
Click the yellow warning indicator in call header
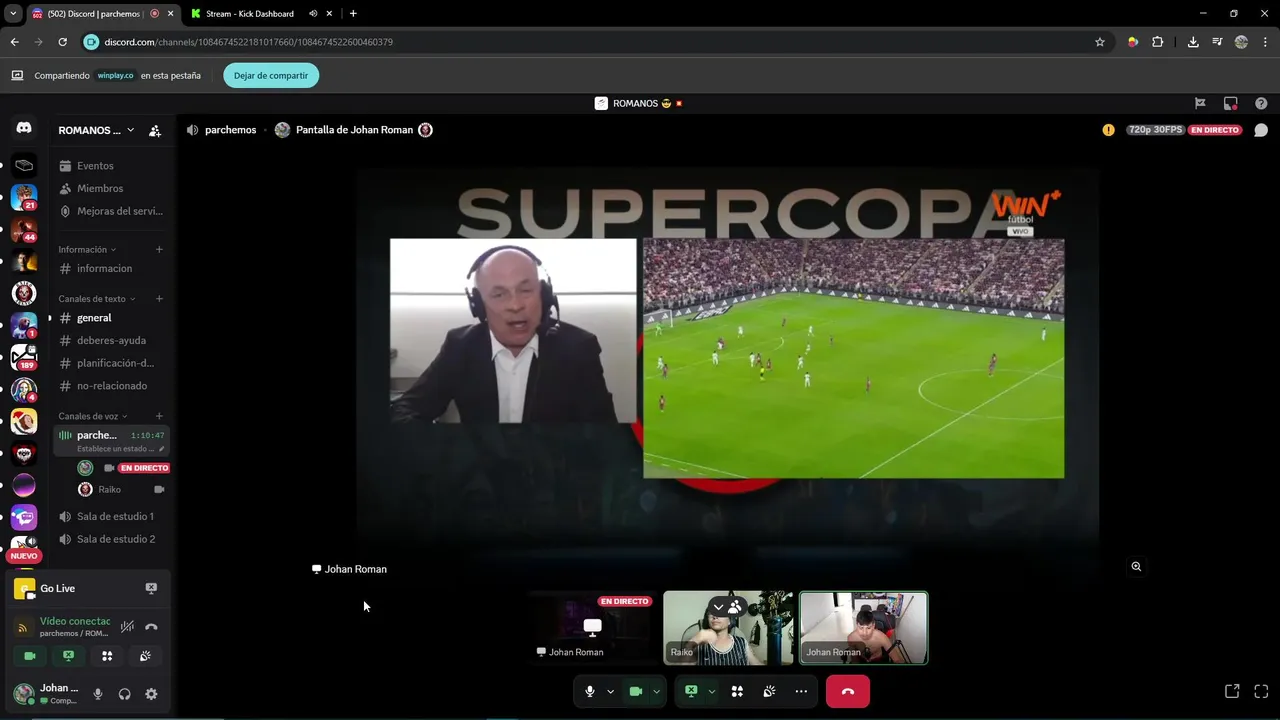(x=1108, y=130)
